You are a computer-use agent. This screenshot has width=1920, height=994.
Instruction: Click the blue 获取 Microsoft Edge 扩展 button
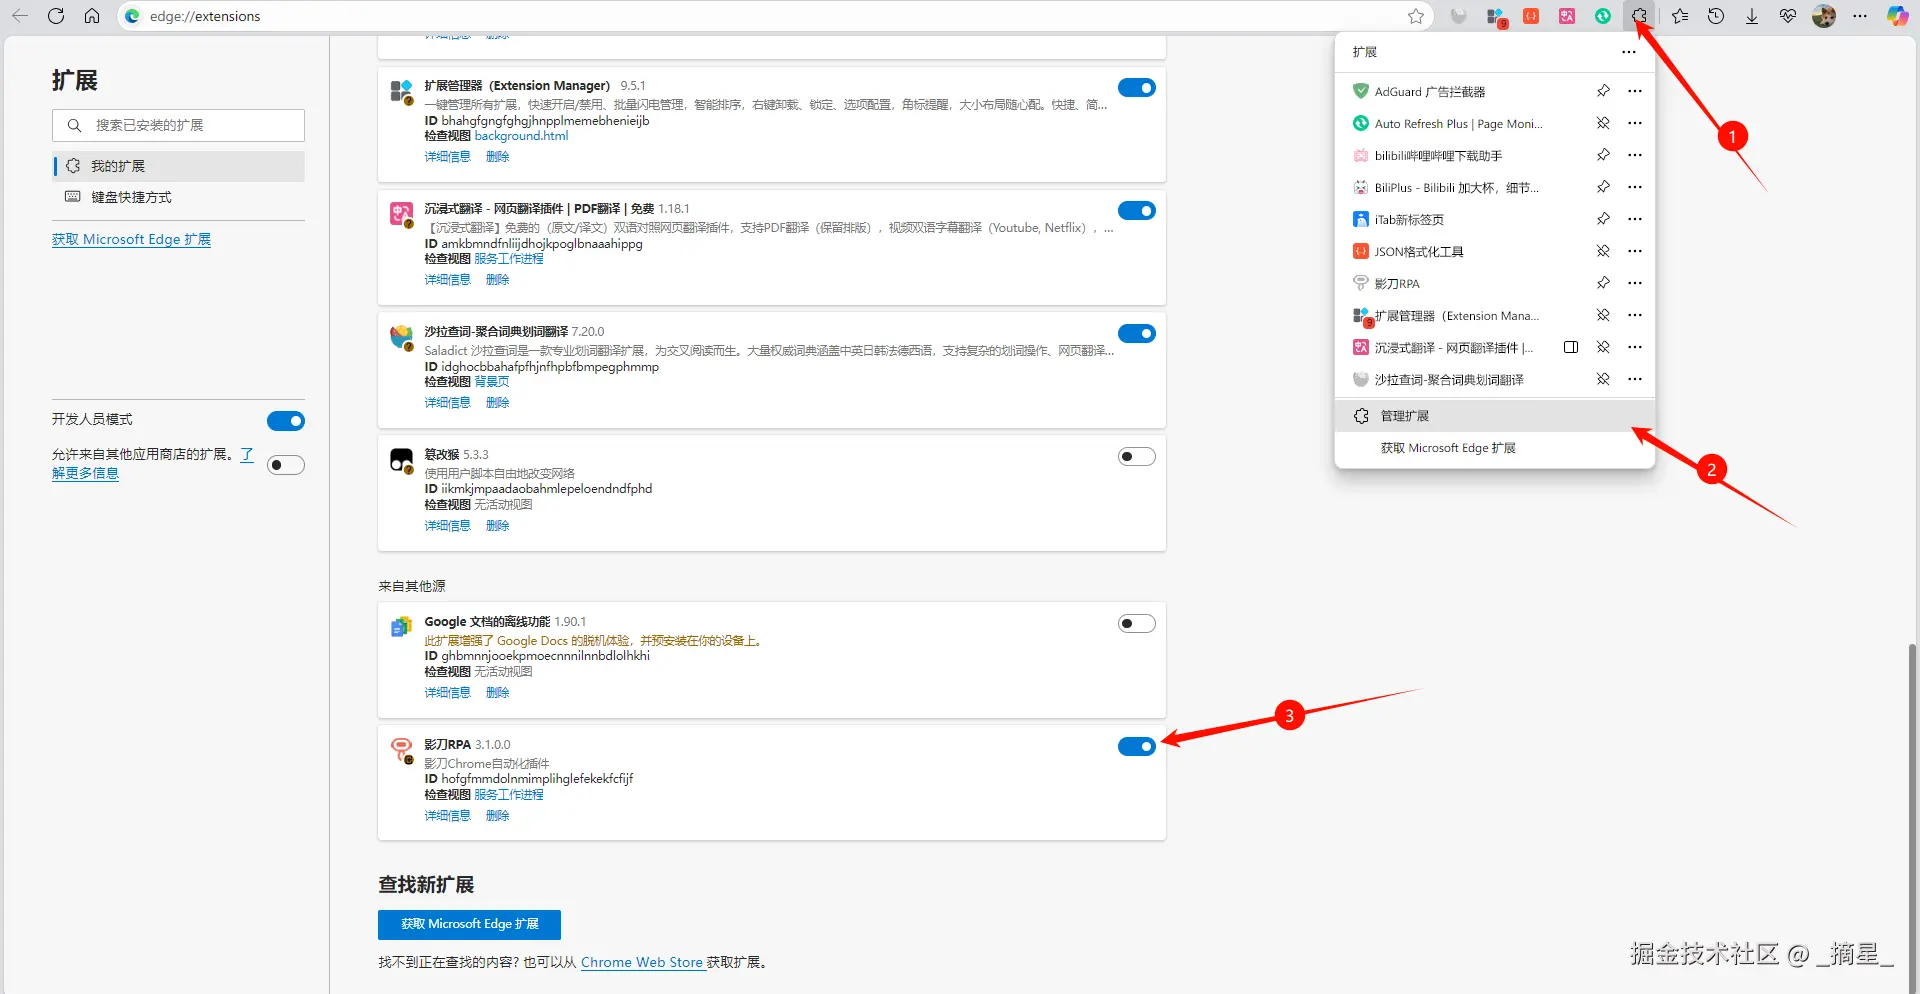[469, 924]
